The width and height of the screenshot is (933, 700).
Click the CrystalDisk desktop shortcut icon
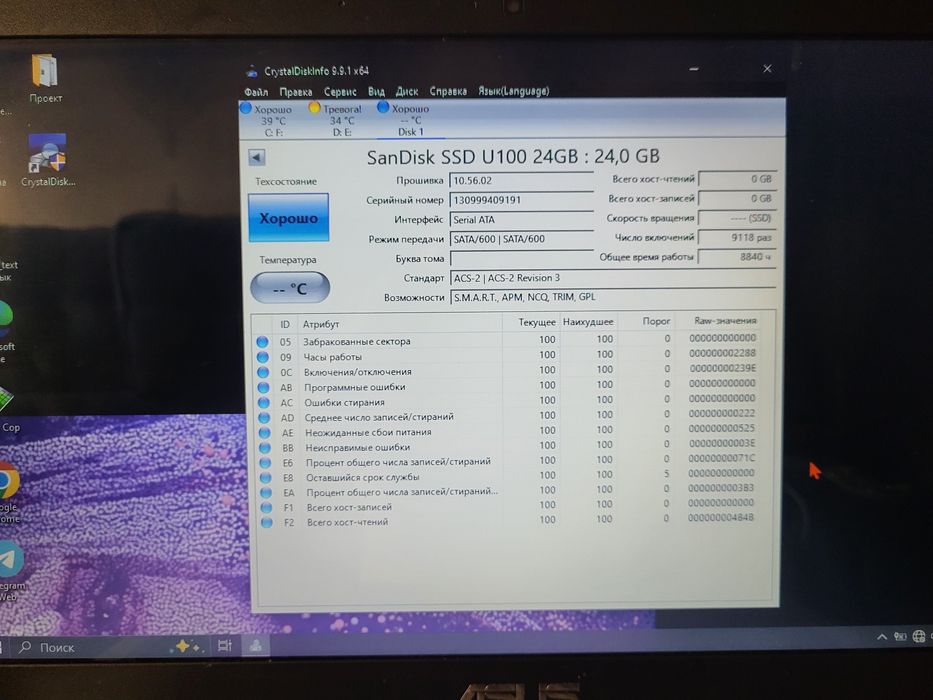click(48, 160)
